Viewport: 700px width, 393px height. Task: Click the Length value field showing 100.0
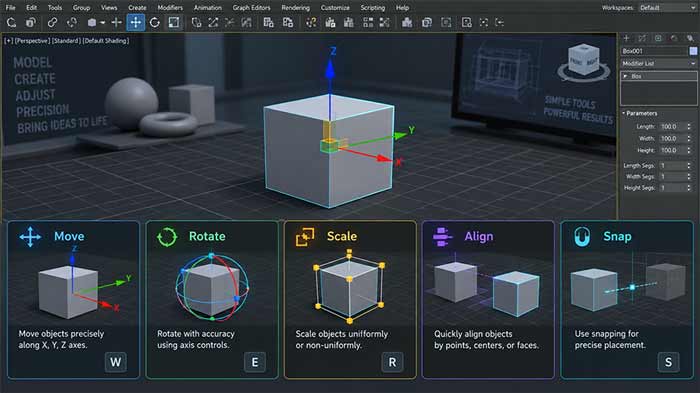tap(672, 126)
